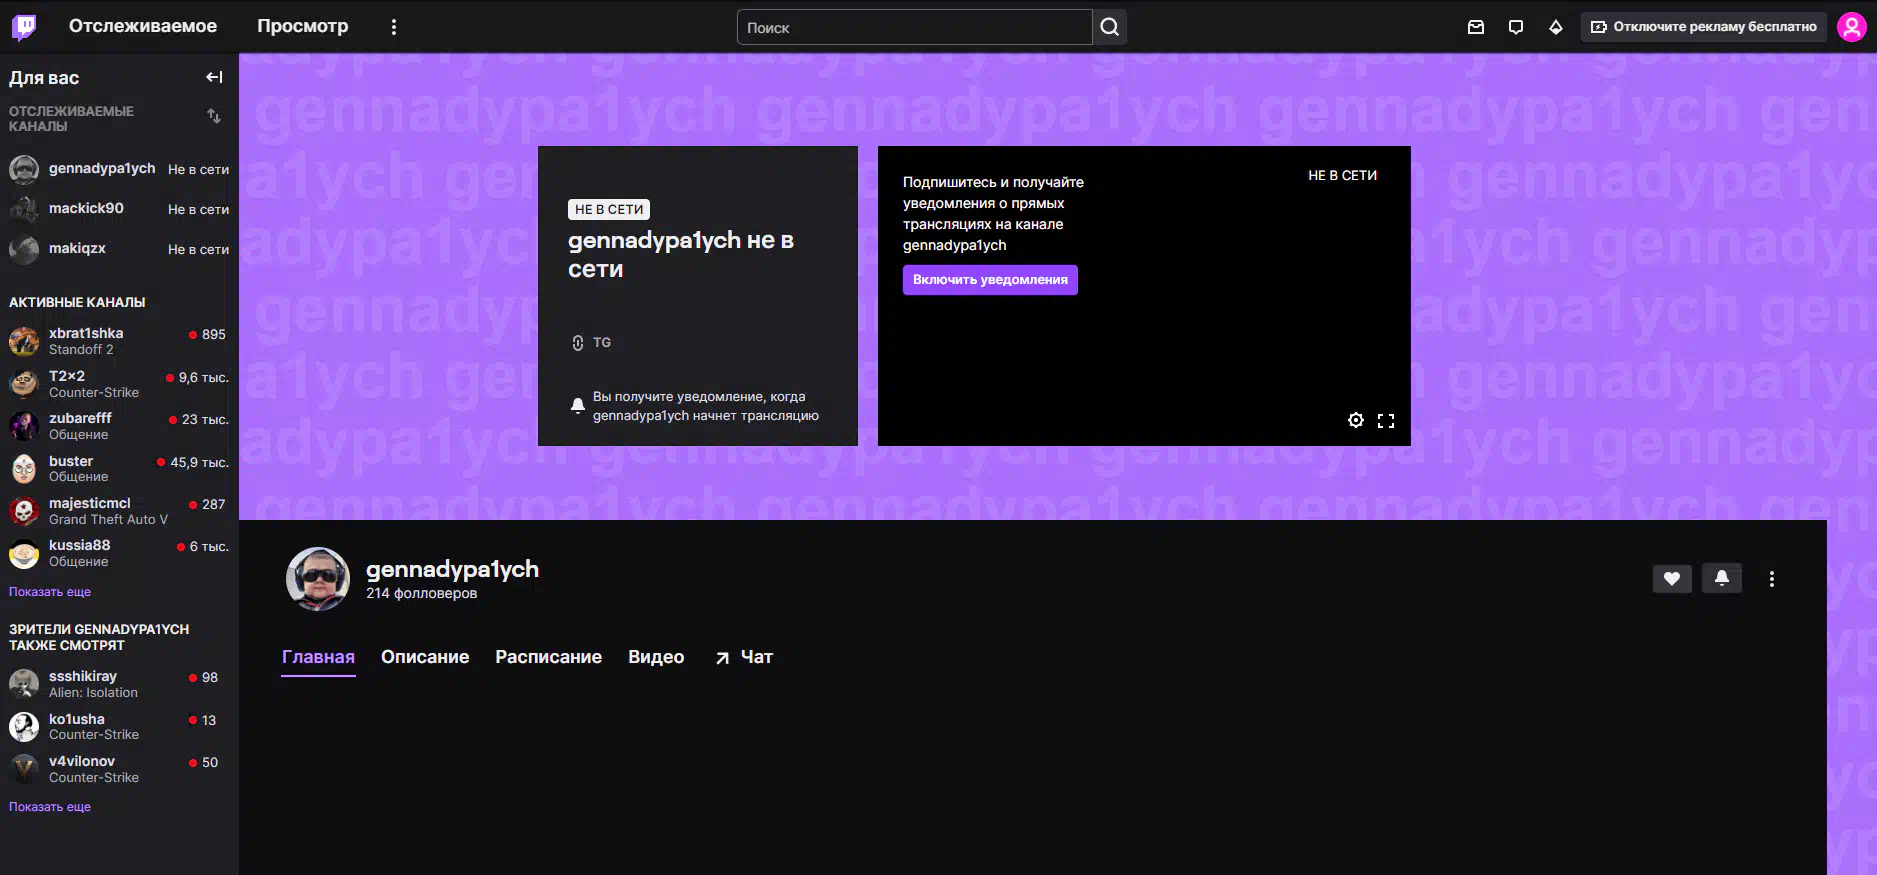Show more active channels with 'Показать еще'
This screenshot has width=1877, height=875.
pyautogui.click(x=50, y=592)
